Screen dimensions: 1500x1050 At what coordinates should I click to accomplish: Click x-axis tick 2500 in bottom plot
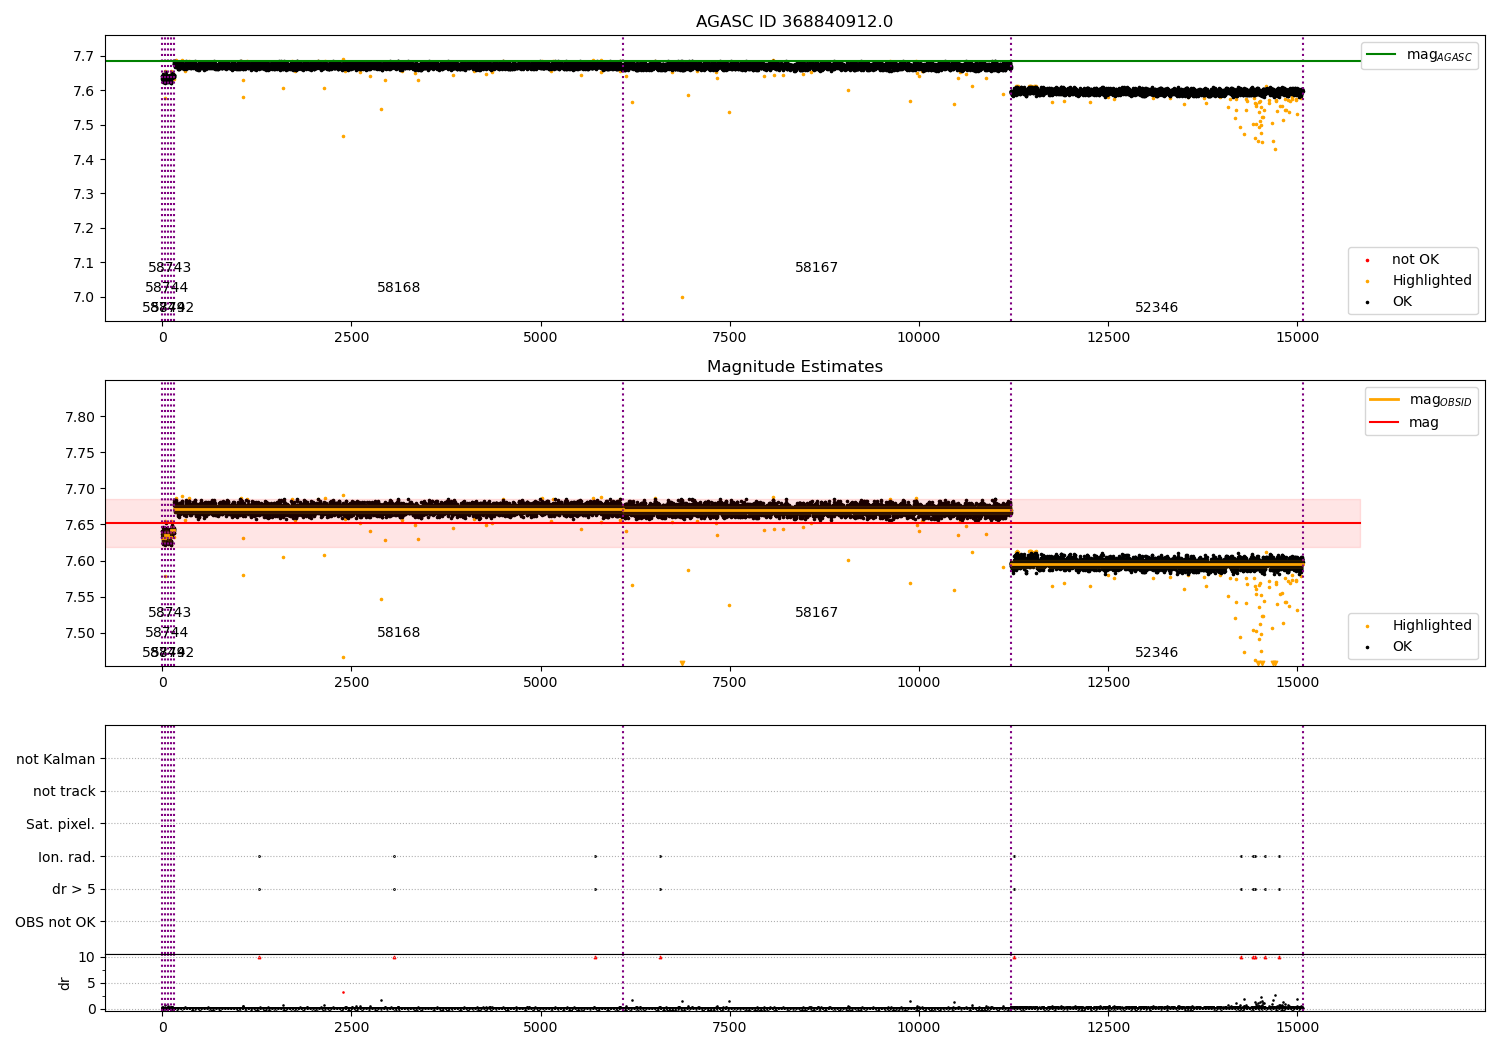click(x=352, y=1028)
